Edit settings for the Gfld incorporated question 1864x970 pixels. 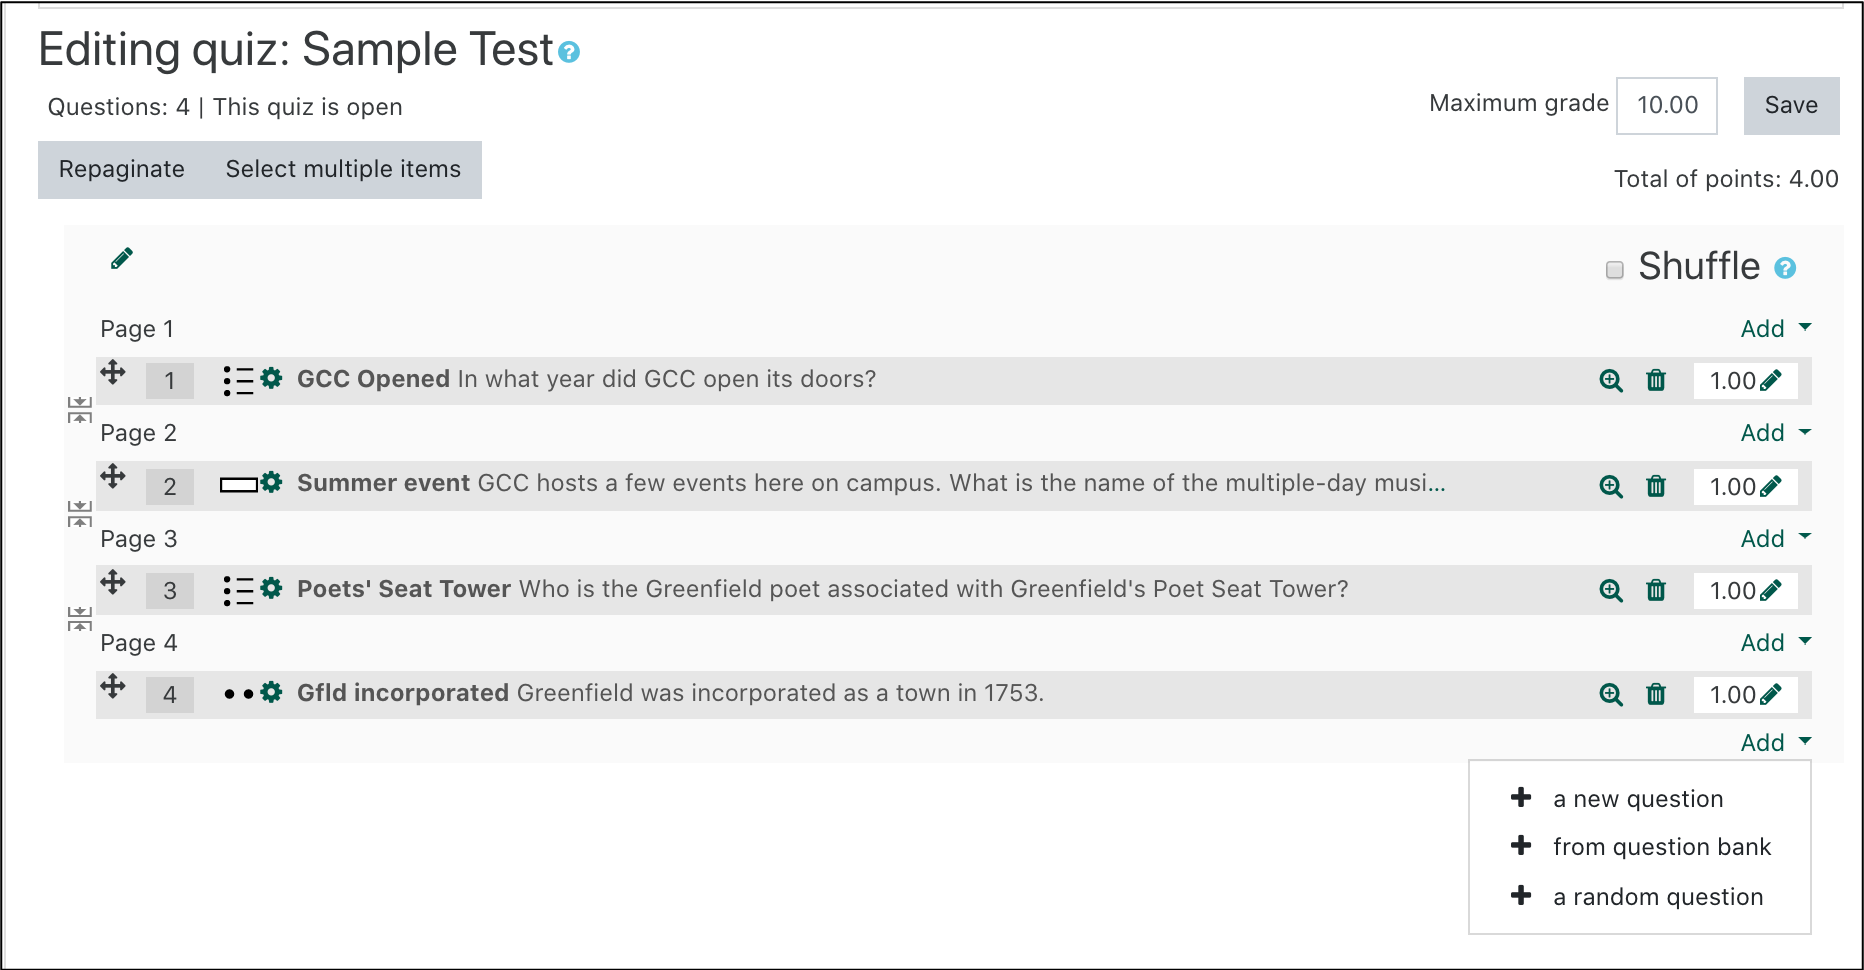tap(272, 692)
